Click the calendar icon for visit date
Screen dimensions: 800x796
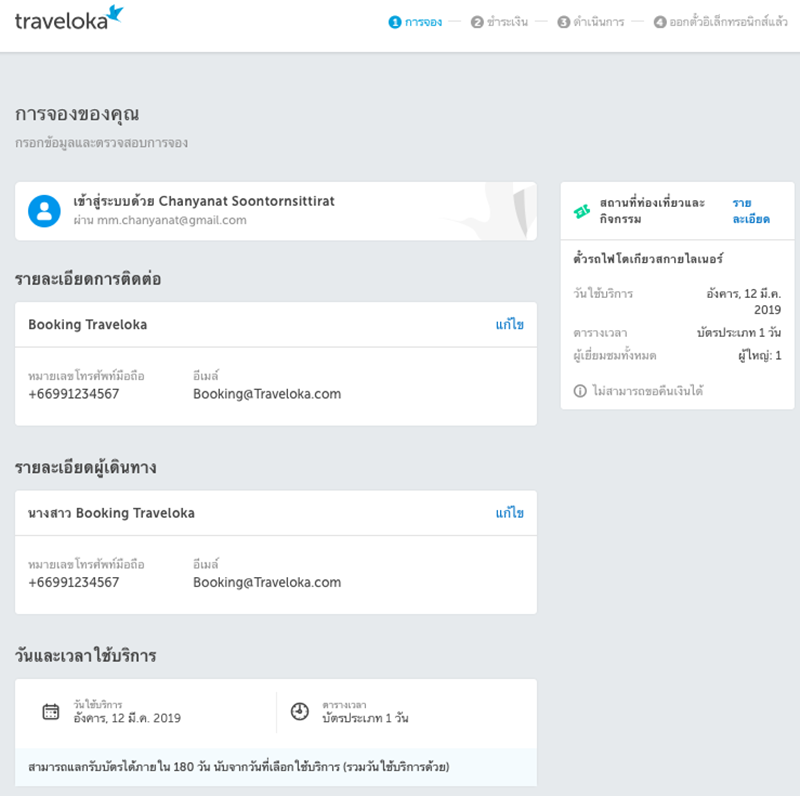tap(51, 711)
